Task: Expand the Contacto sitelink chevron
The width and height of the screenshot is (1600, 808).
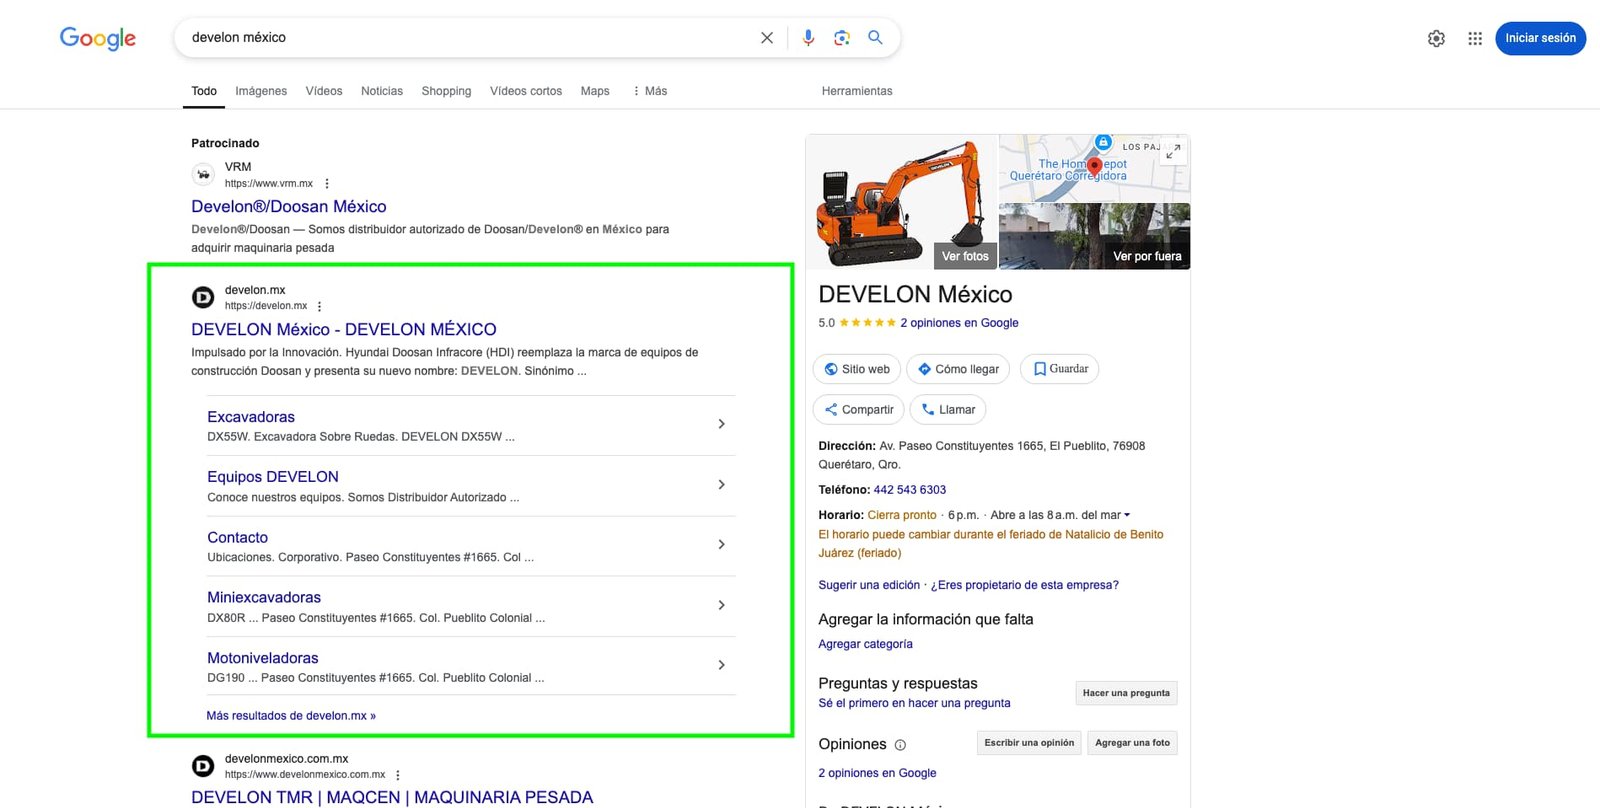Action: tap(722, 545)
